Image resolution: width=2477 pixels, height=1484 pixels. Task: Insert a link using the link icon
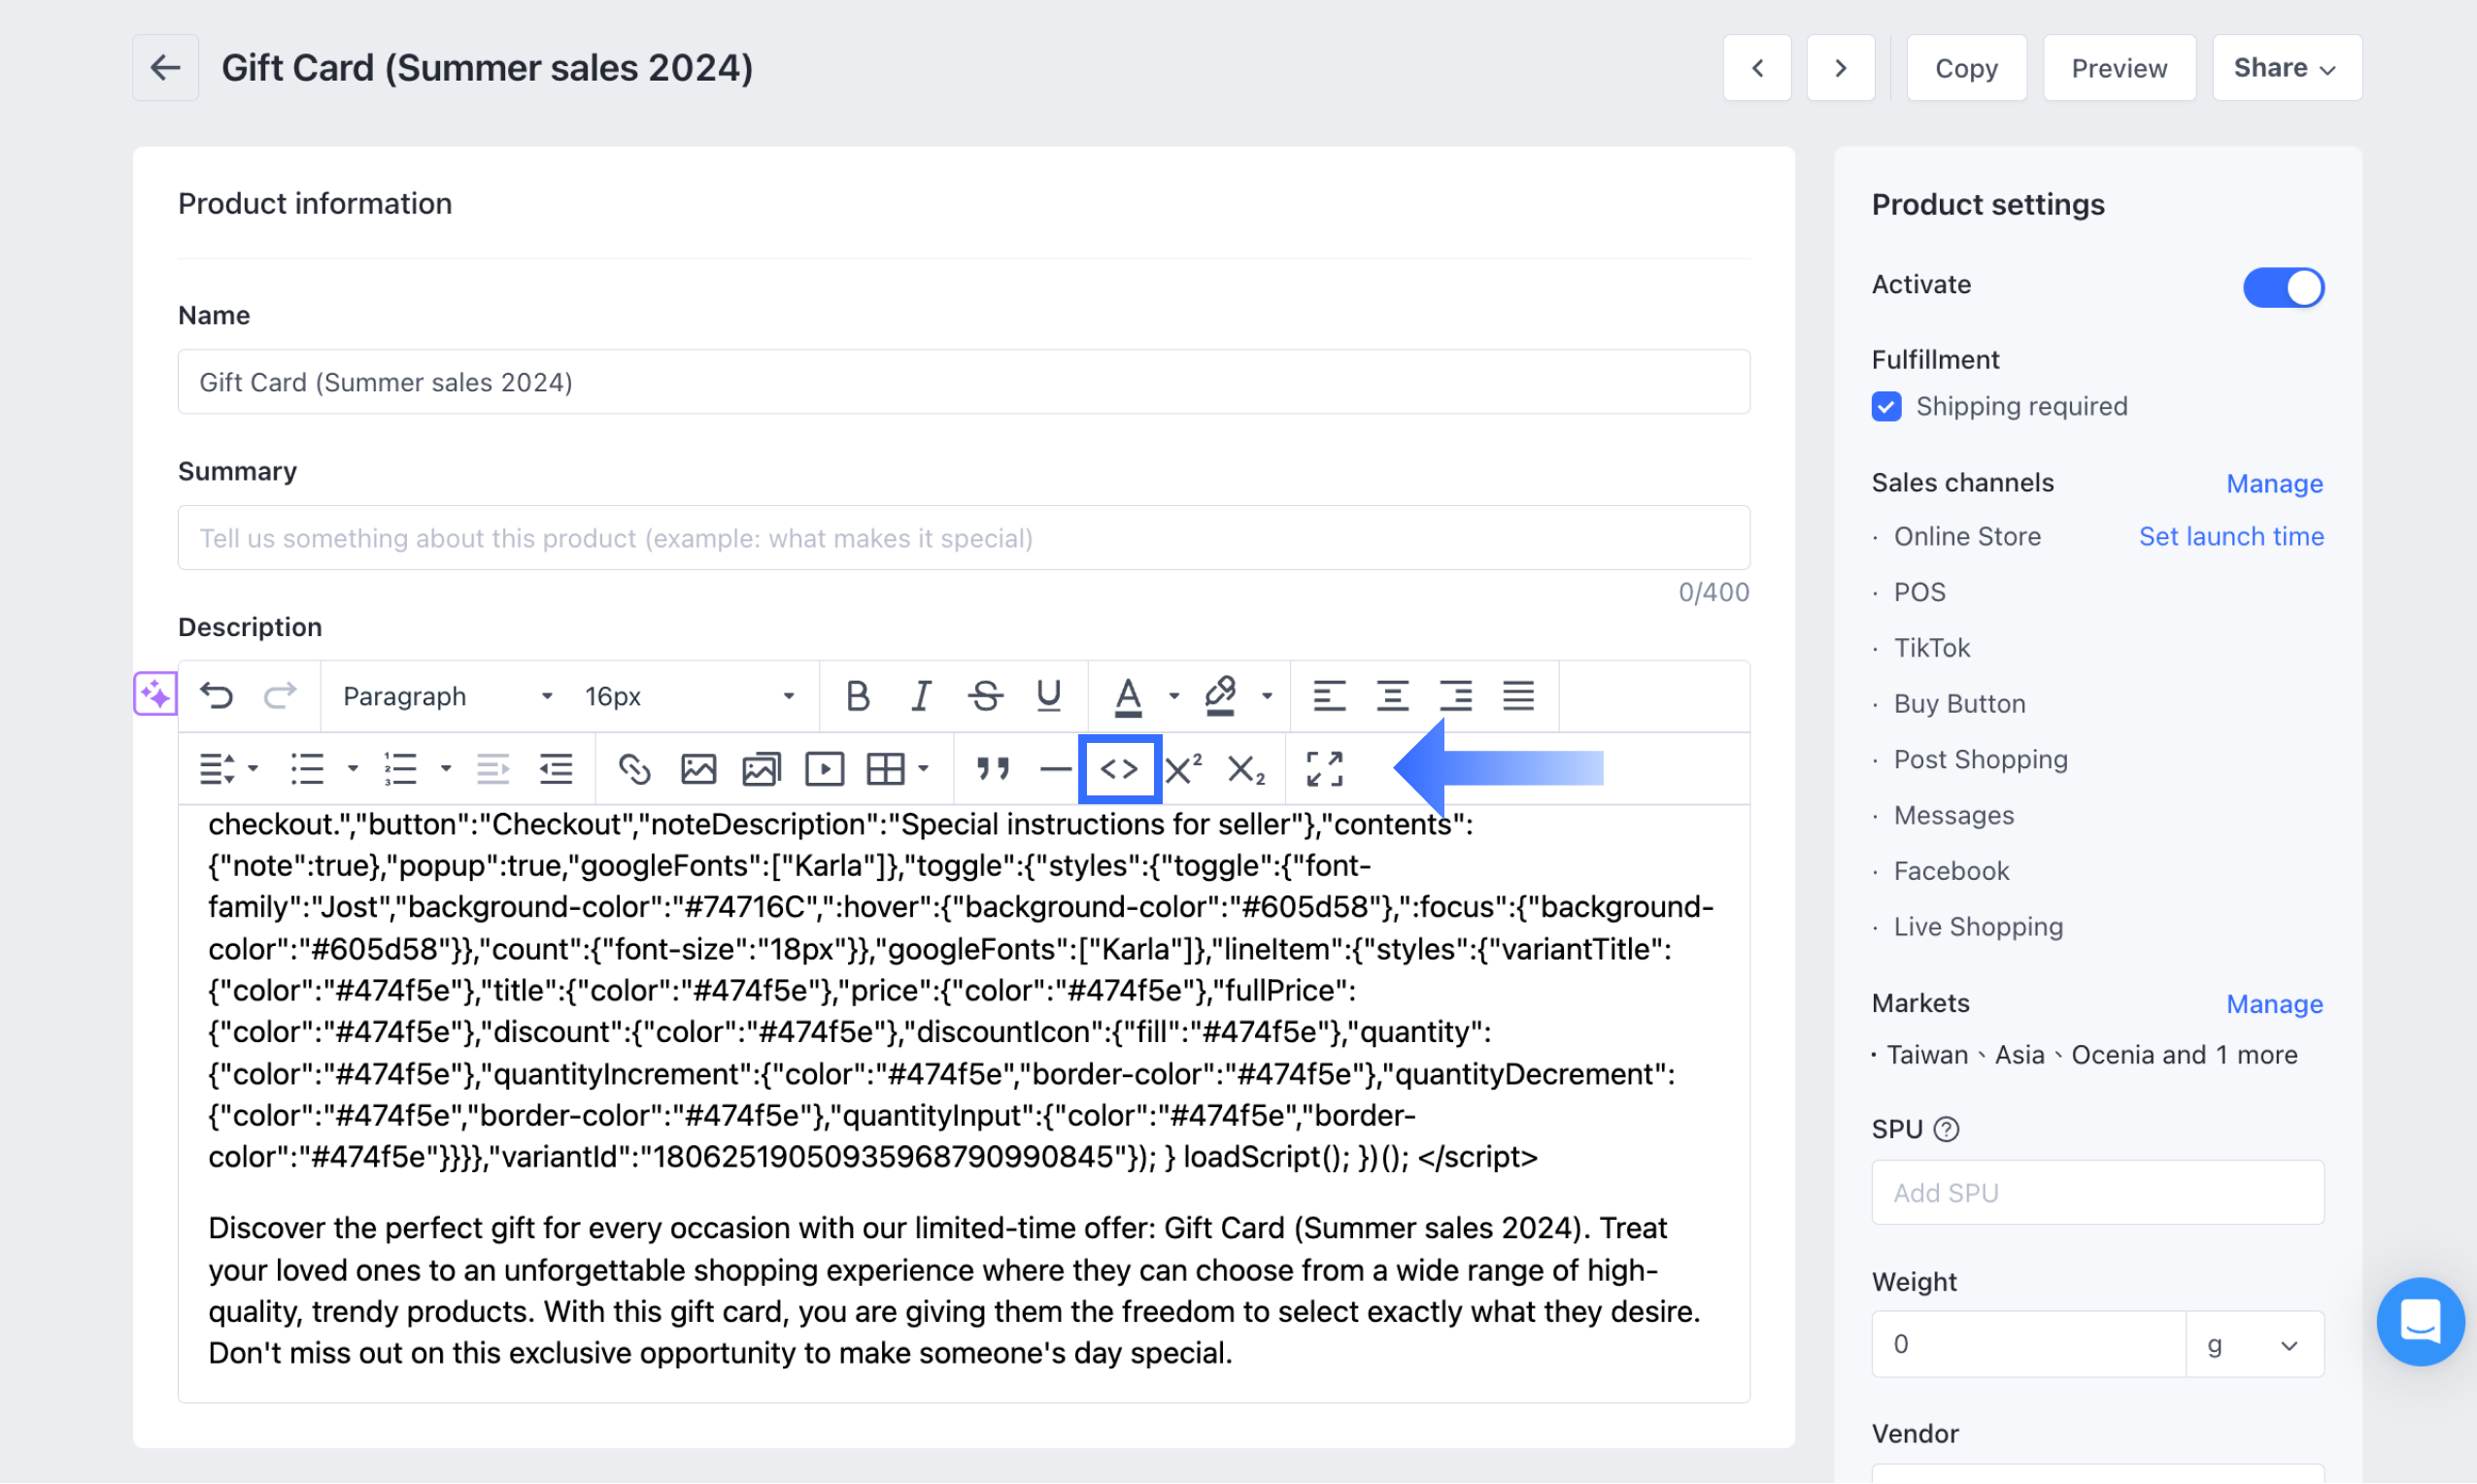tap(634, 768)
